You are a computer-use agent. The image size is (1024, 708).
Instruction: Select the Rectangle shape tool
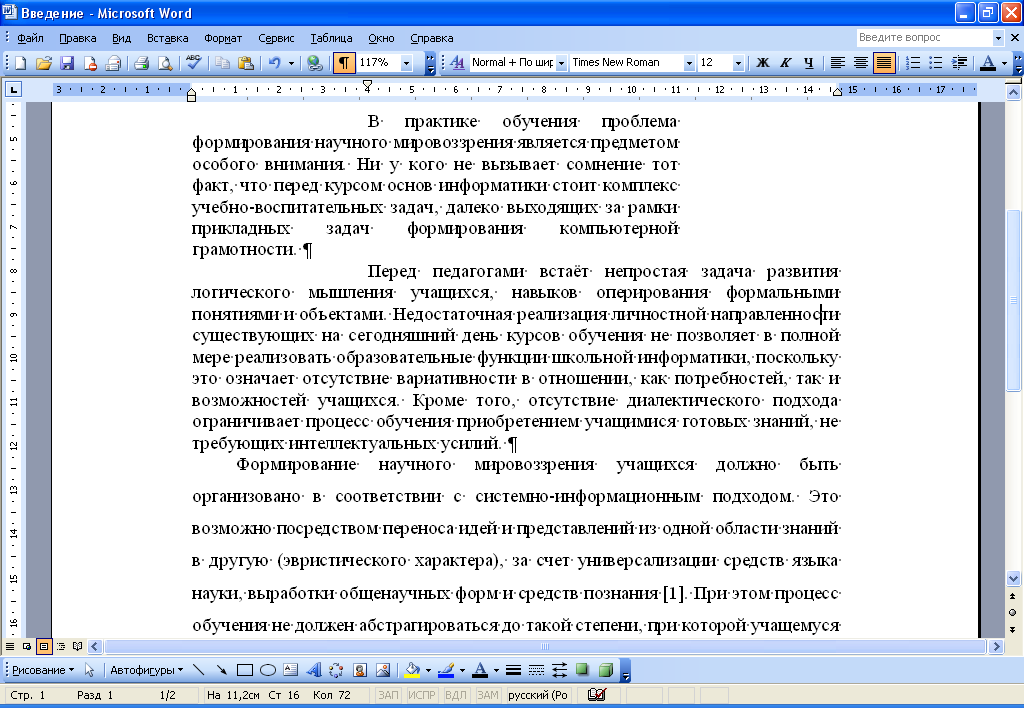pyautogui.click(x=245, y=669)
